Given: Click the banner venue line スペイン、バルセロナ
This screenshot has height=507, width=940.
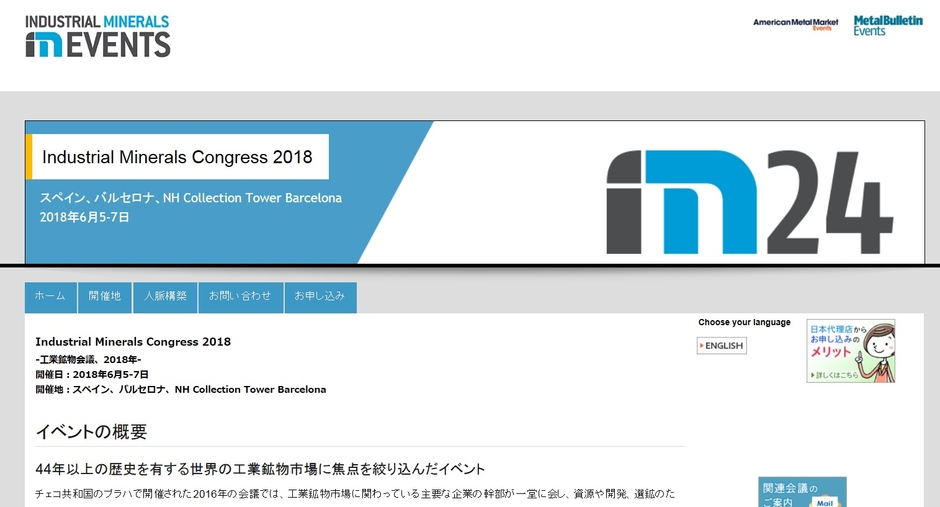Looking at the screenshot, I should [191, 198].
